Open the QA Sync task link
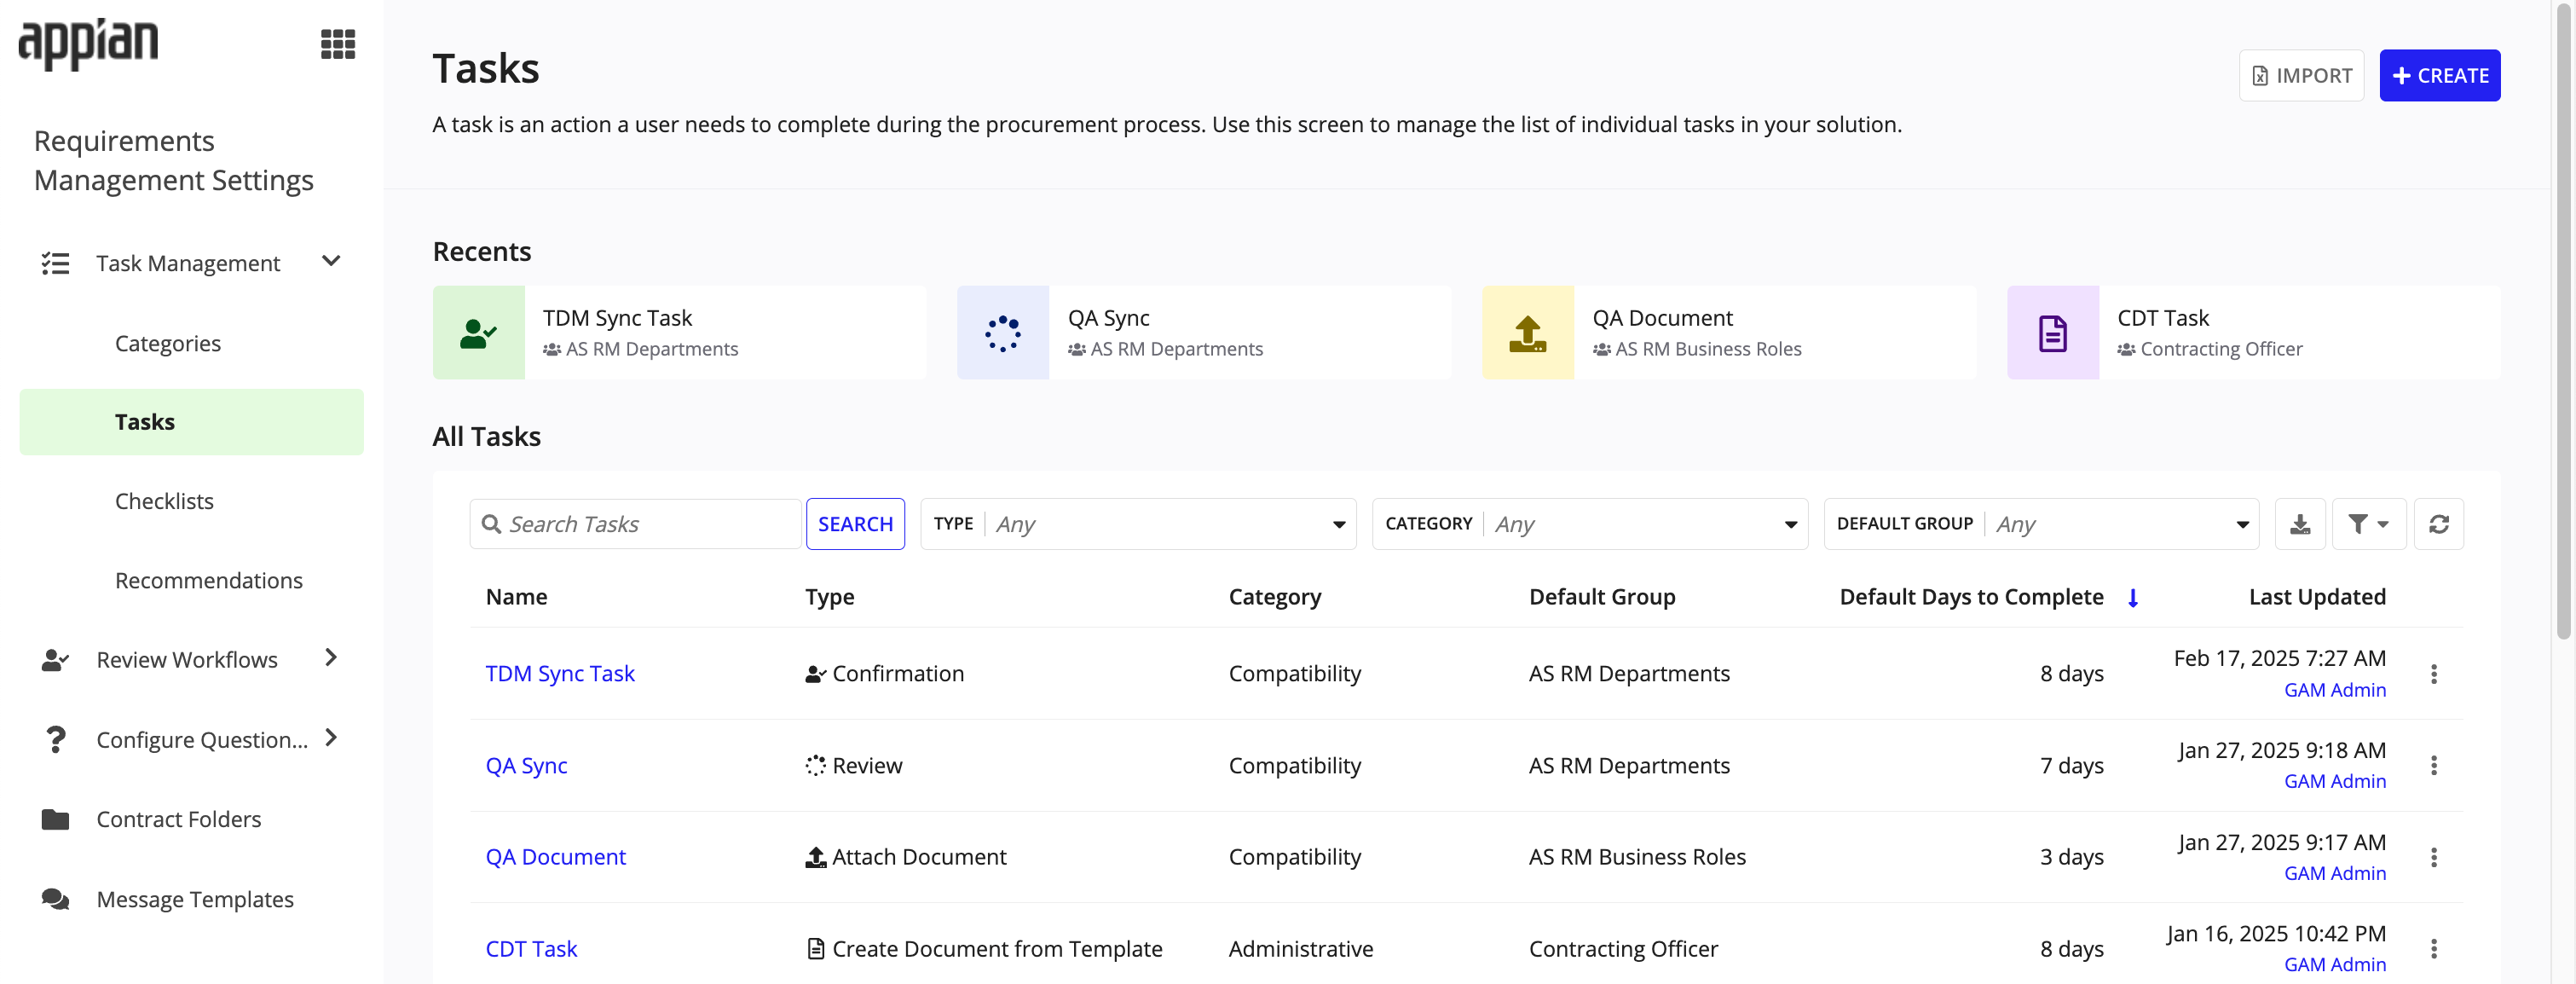2576x984 pixels. 526,766
